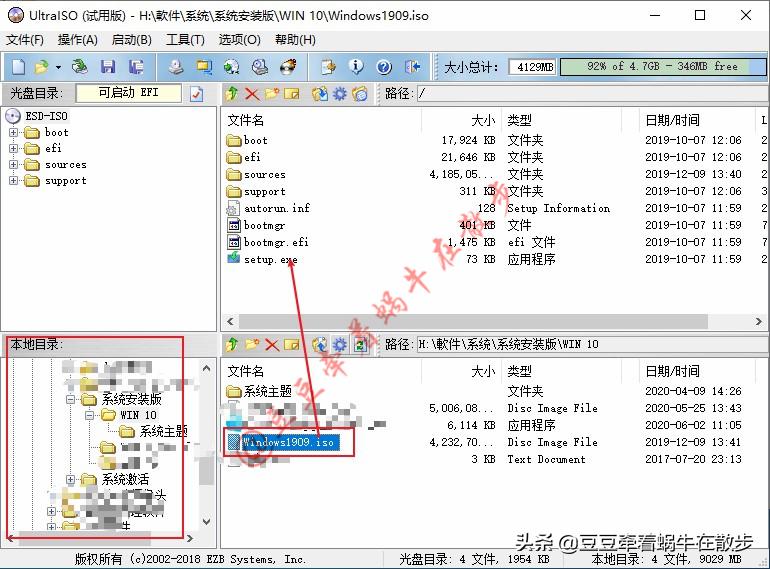Click the image properties checkmark icon

pyautogui.click(x=196, y=93)
